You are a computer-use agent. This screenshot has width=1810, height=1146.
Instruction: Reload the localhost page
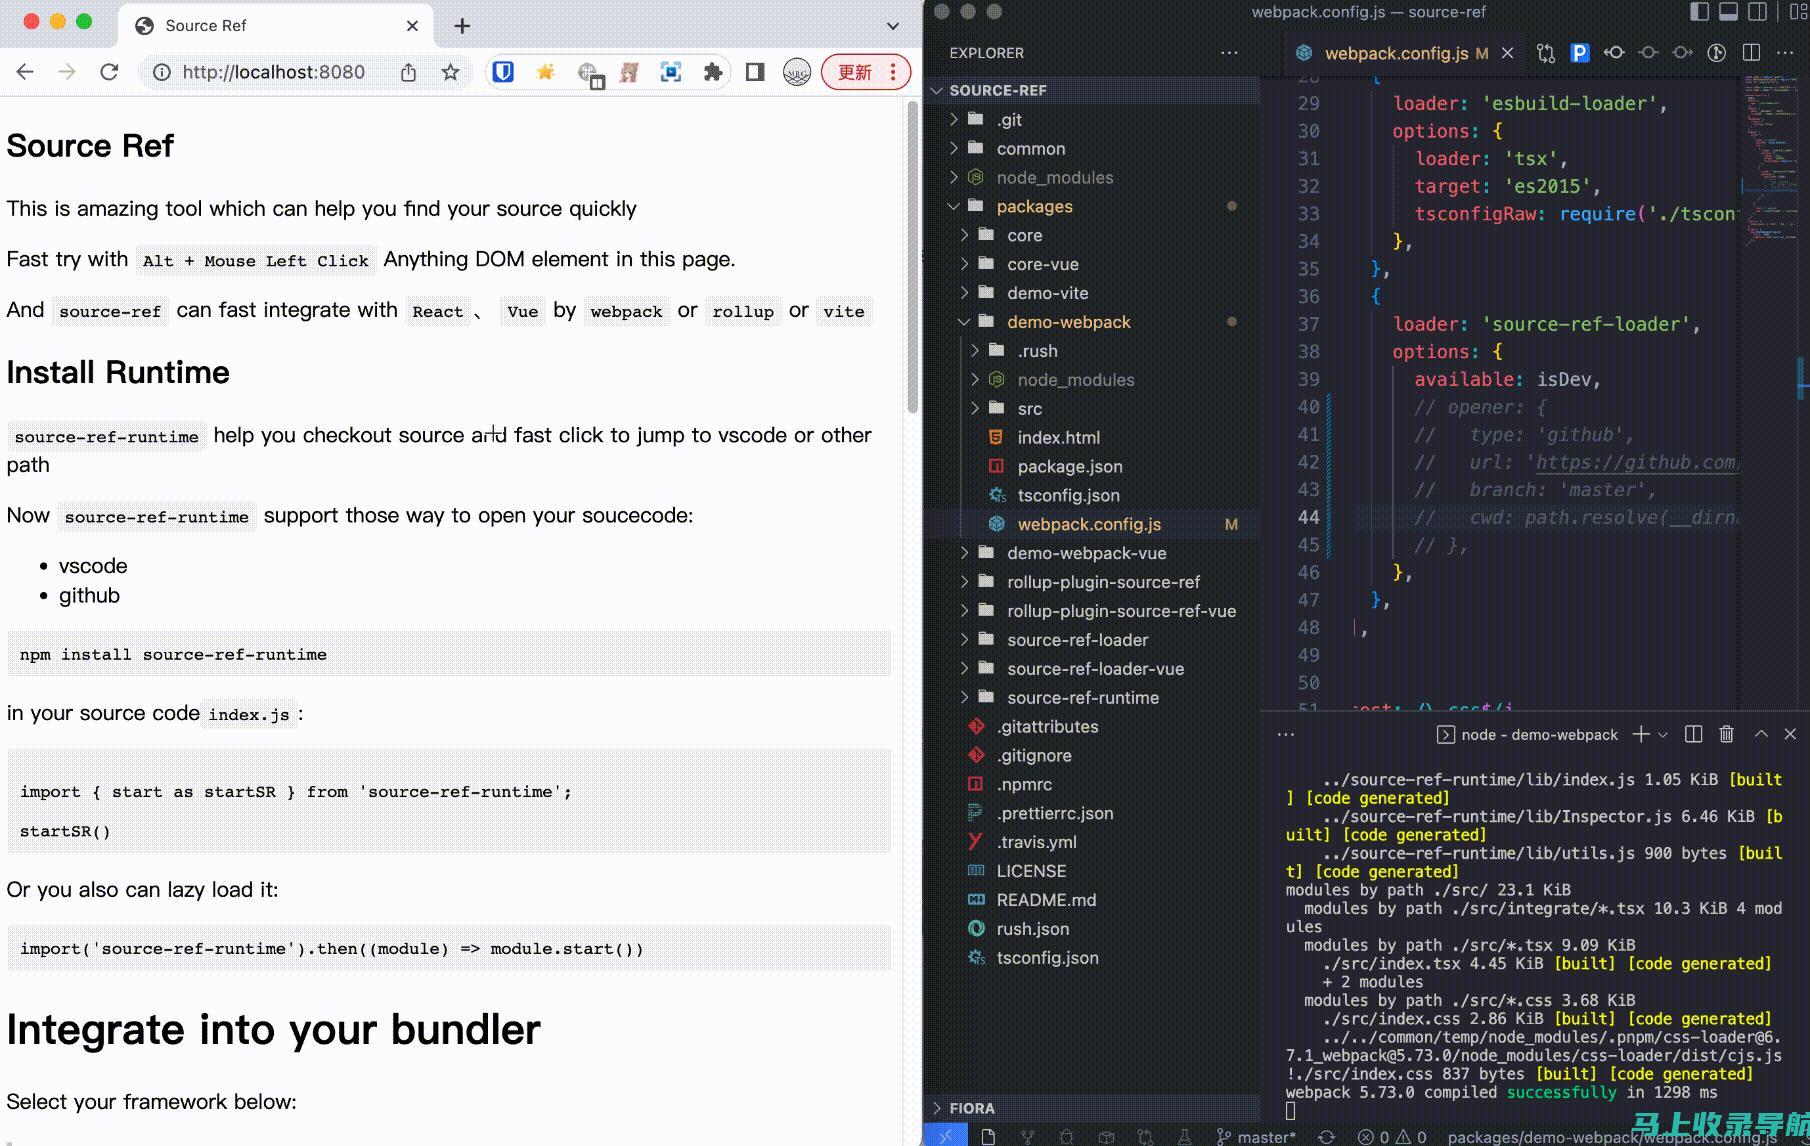[x=109, y=72]
